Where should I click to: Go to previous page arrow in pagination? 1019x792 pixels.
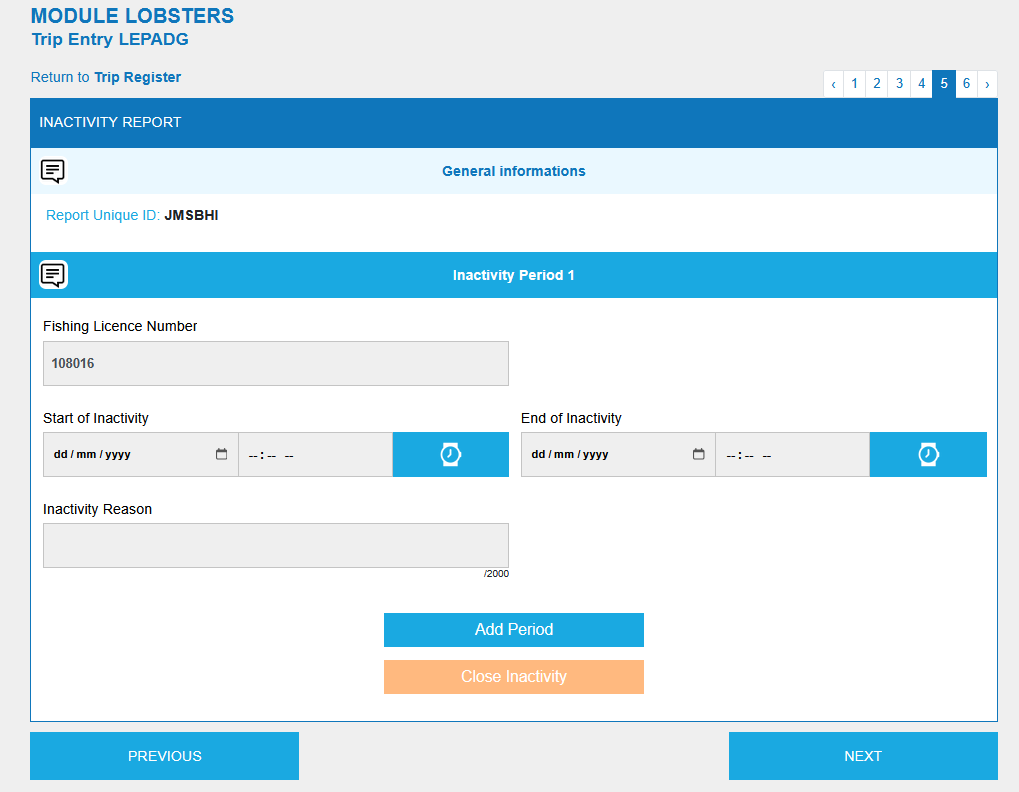(x=833, y=84)
